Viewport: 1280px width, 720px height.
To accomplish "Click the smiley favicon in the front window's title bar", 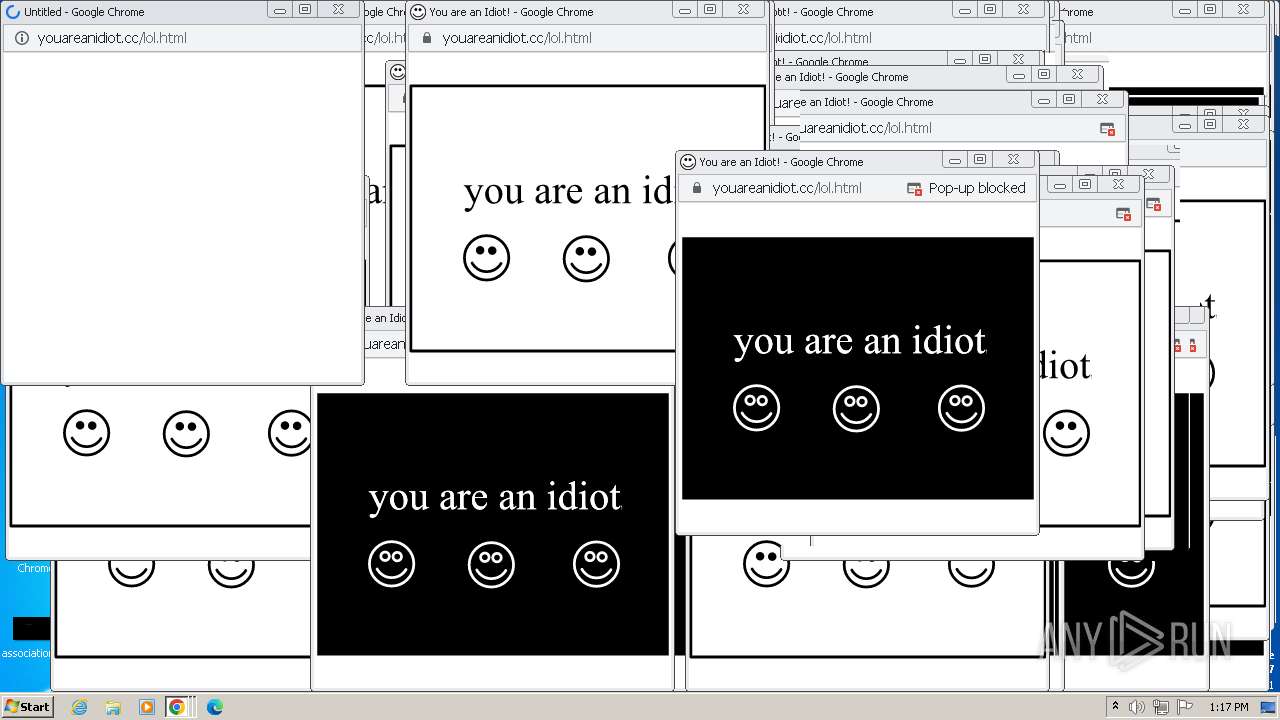I will (x=687, y=161).
